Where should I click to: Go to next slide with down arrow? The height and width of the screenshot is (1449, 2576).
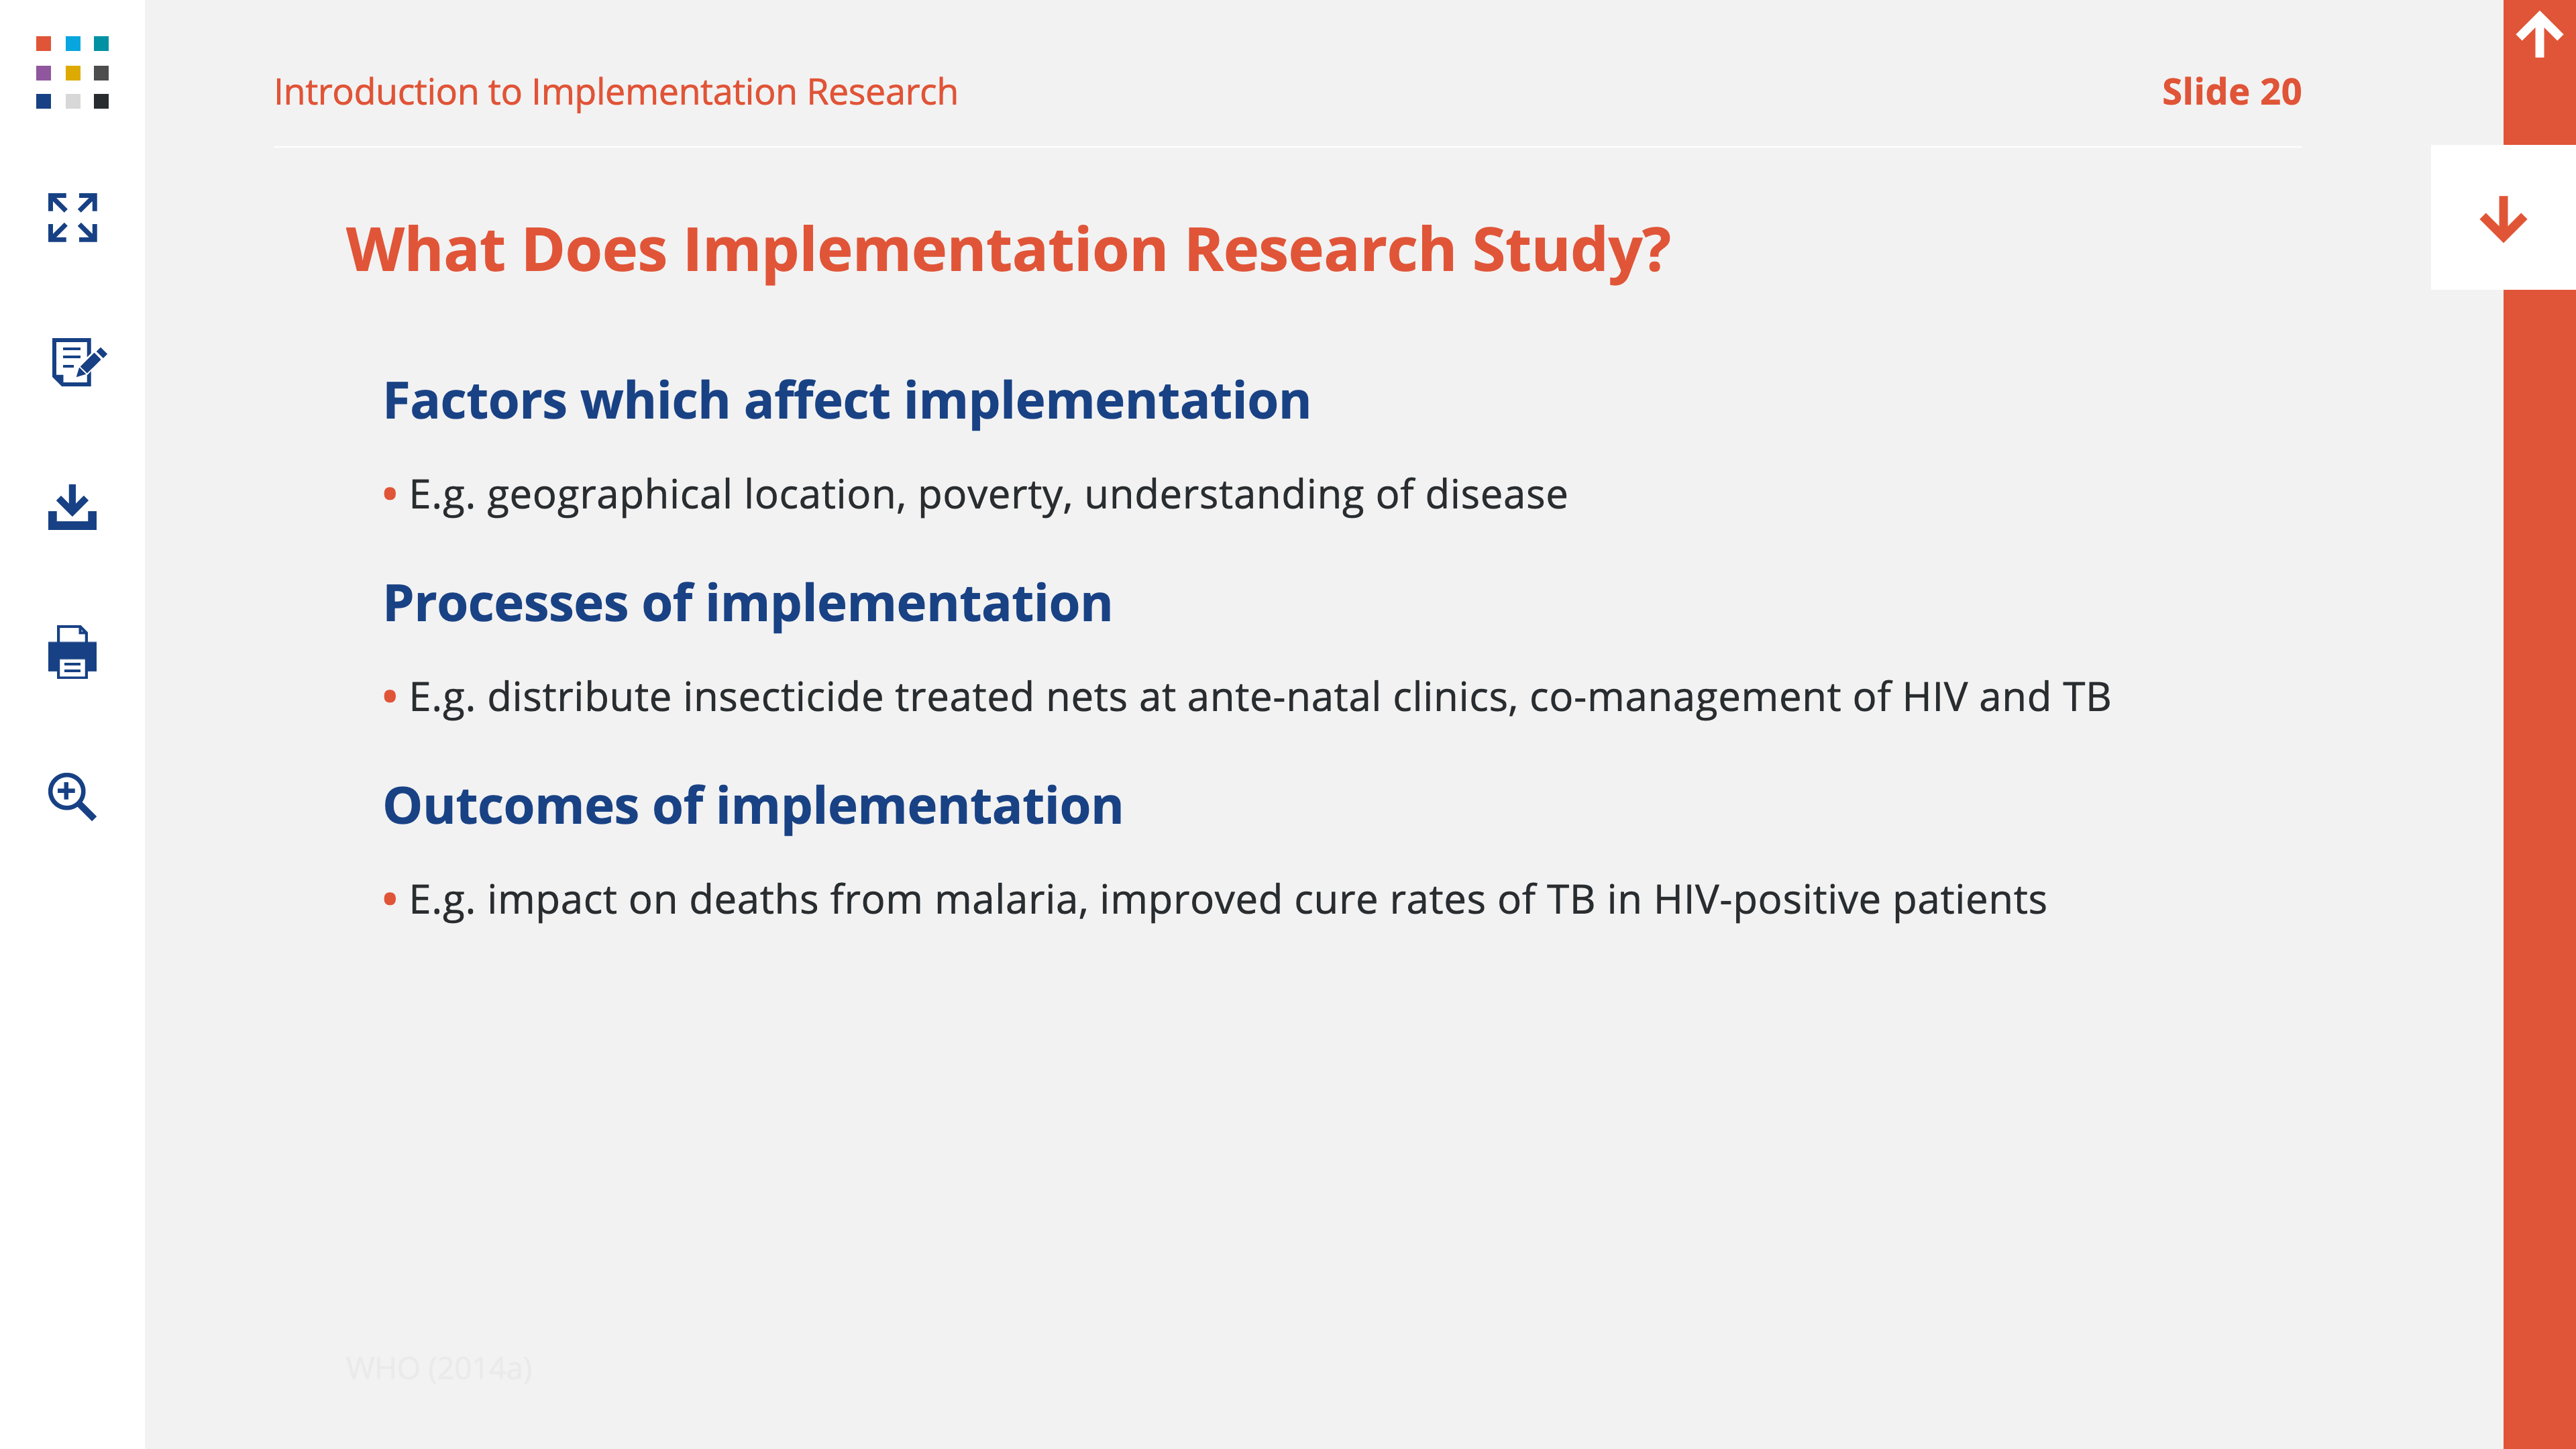[2503, 218]
